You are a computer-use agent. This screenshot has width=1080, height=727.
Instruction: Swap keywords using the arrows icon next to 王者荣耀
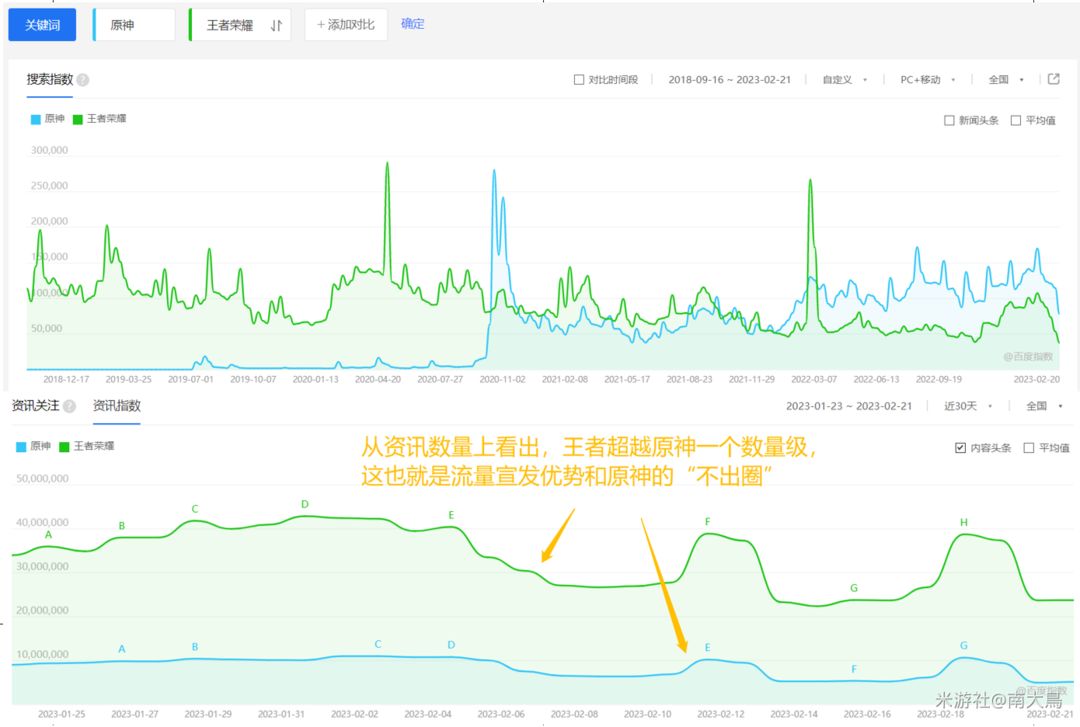tap(276, 25)
